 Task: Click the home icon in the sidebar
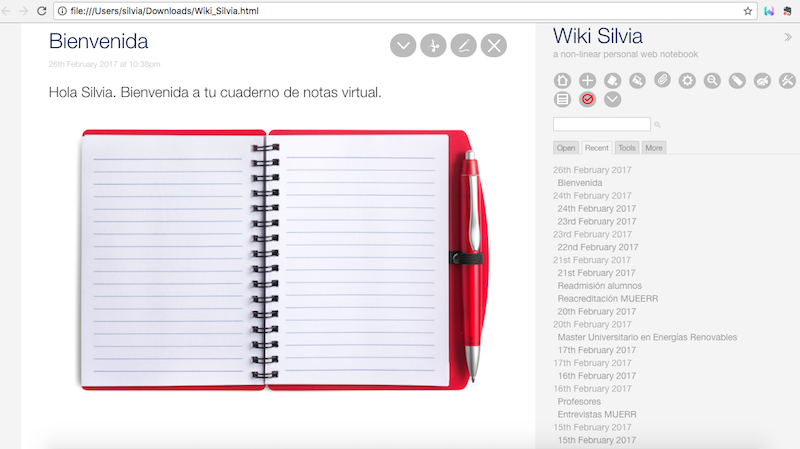point(562,81)
